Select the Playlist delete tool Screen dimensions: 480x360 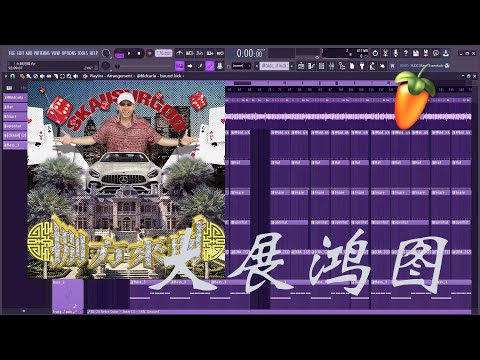pos(36,76)
